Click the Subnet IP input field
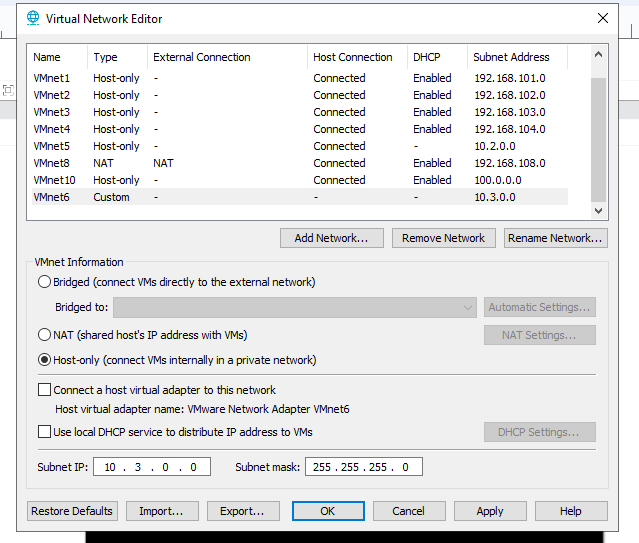639x543 pixels. coord(152,467)
